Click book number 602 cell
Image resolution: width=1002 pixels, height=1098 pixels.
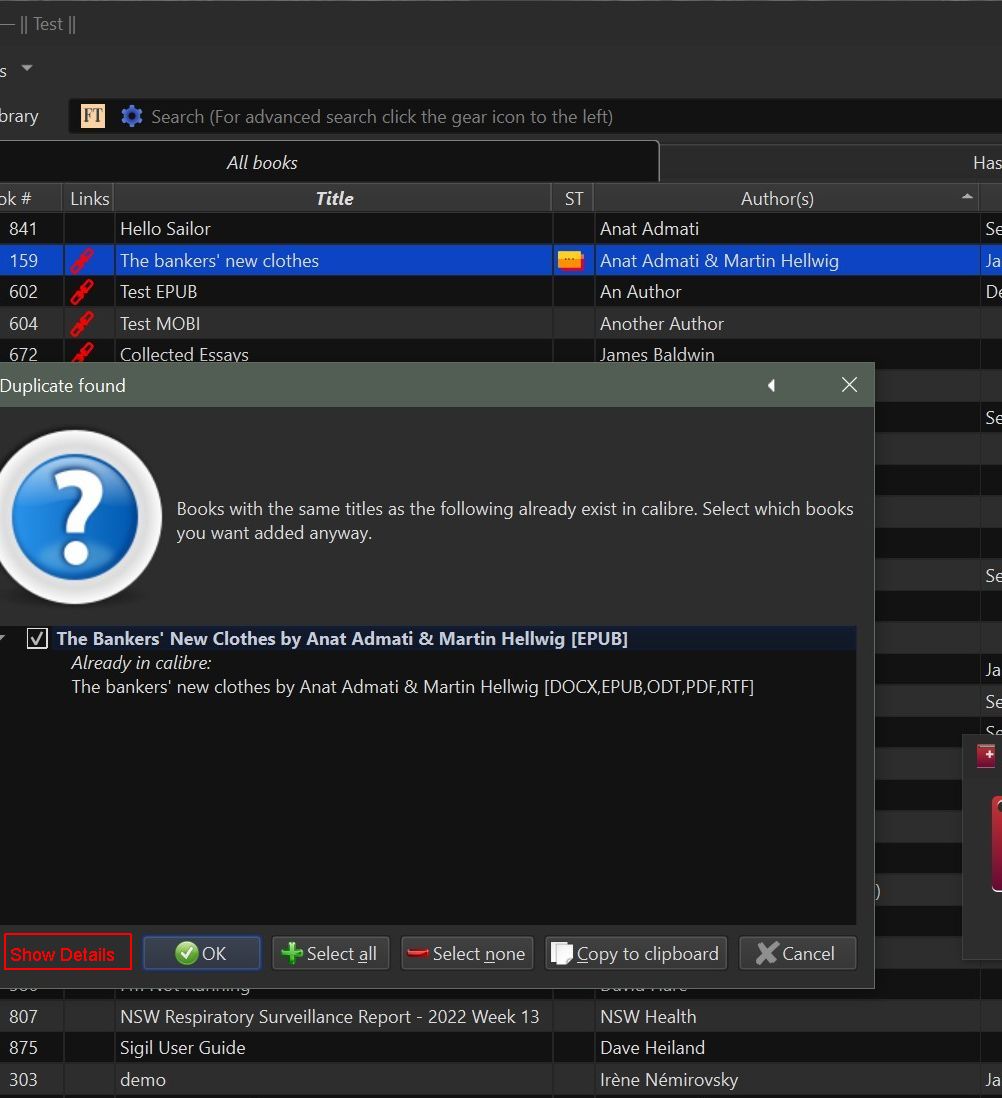tap(31, 292)
